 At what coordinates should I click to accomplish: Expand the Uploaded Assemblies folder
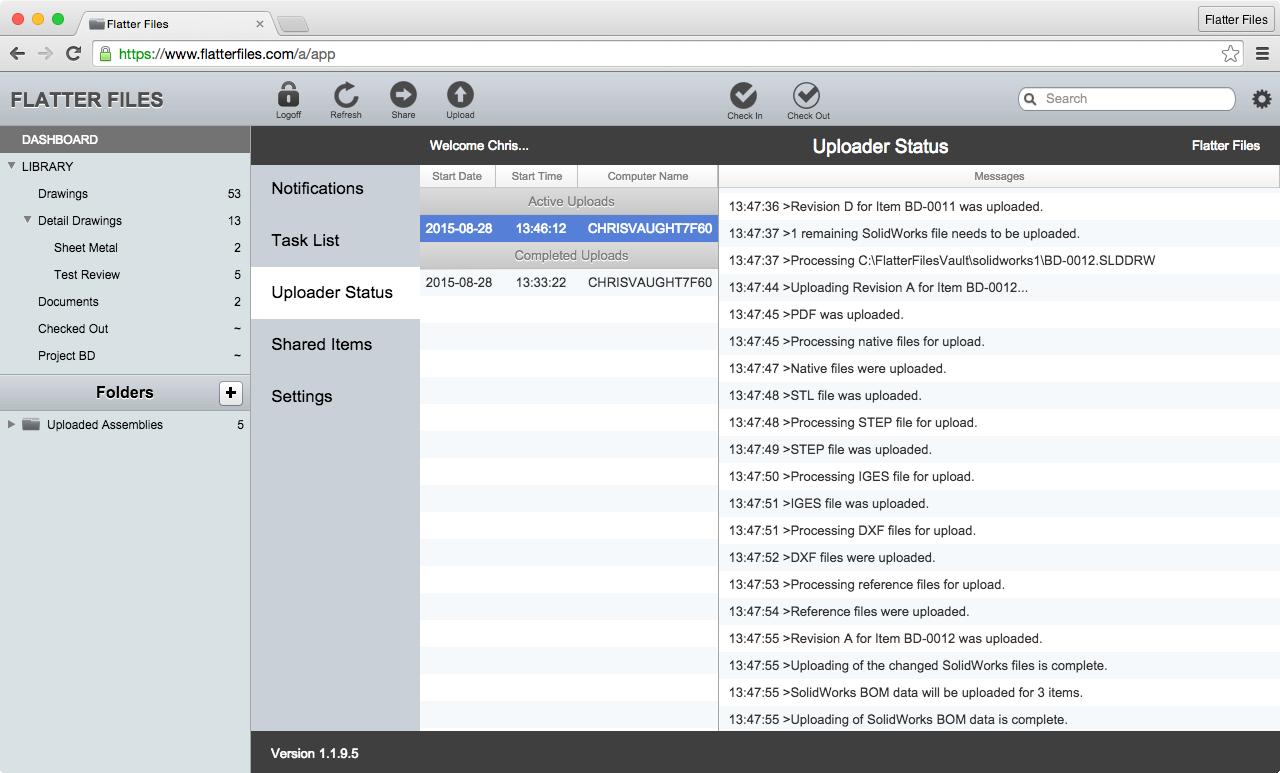click(11, 424)
